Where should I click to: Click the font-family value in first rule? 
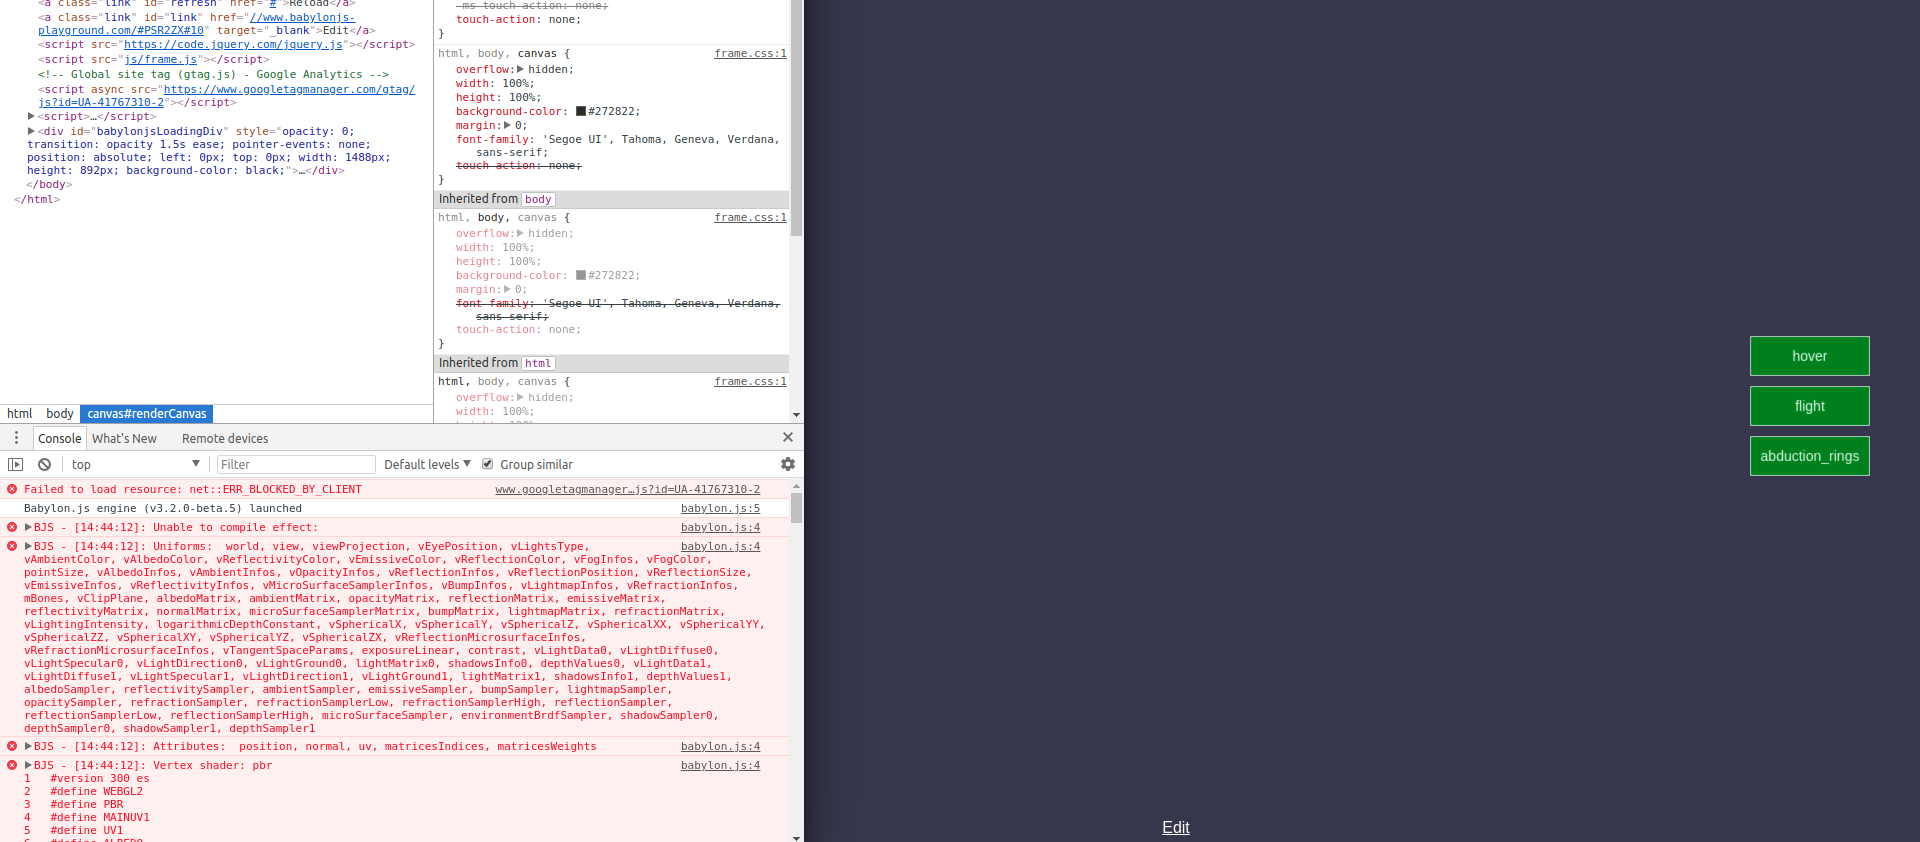(x=628, y=146)
